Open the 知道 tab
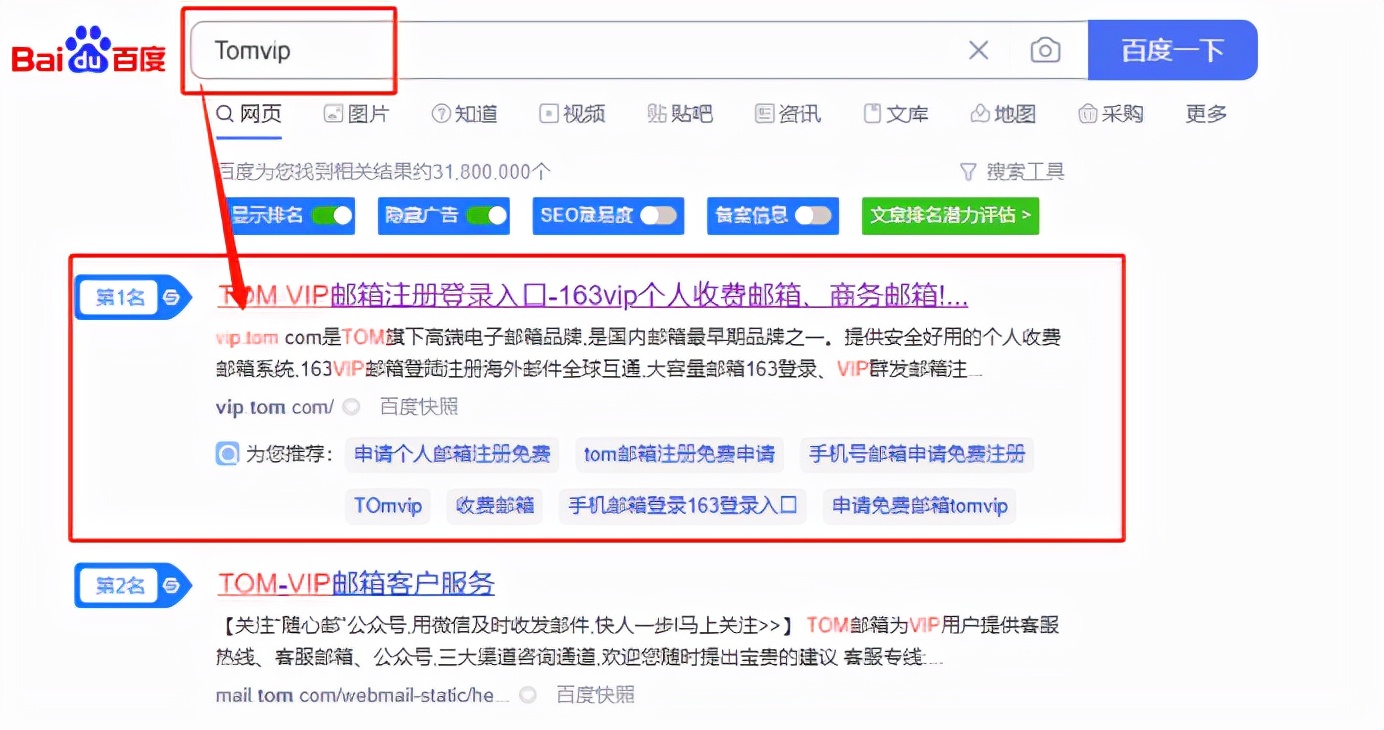The width and height of the screenshot is (1384, 730). pos(464,114)
